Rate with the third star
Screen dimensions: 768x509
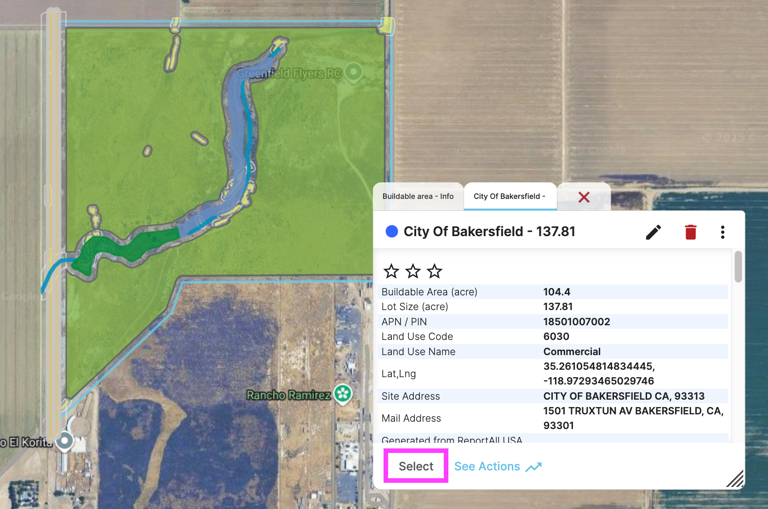click(x=434, y=271)
